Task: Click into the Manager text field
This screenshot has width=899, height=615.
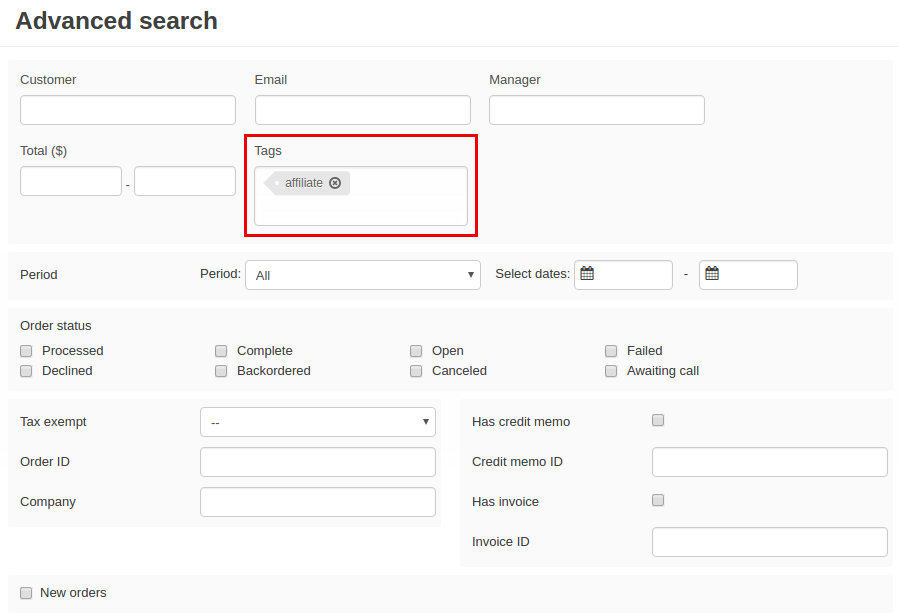Action: pyautogui.click(x=597, y=110)
